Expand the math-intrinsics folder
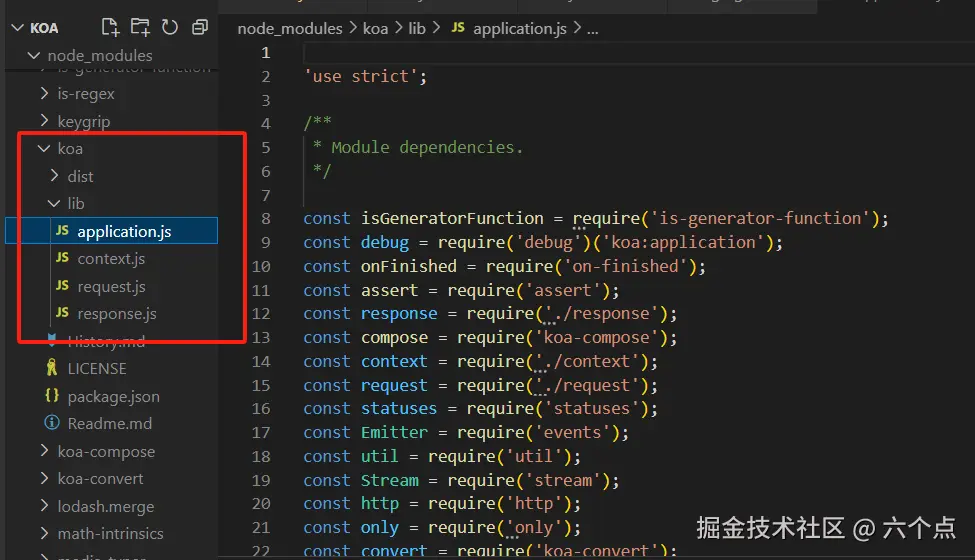The image size is (975, 560). click(x=44, y=533)
